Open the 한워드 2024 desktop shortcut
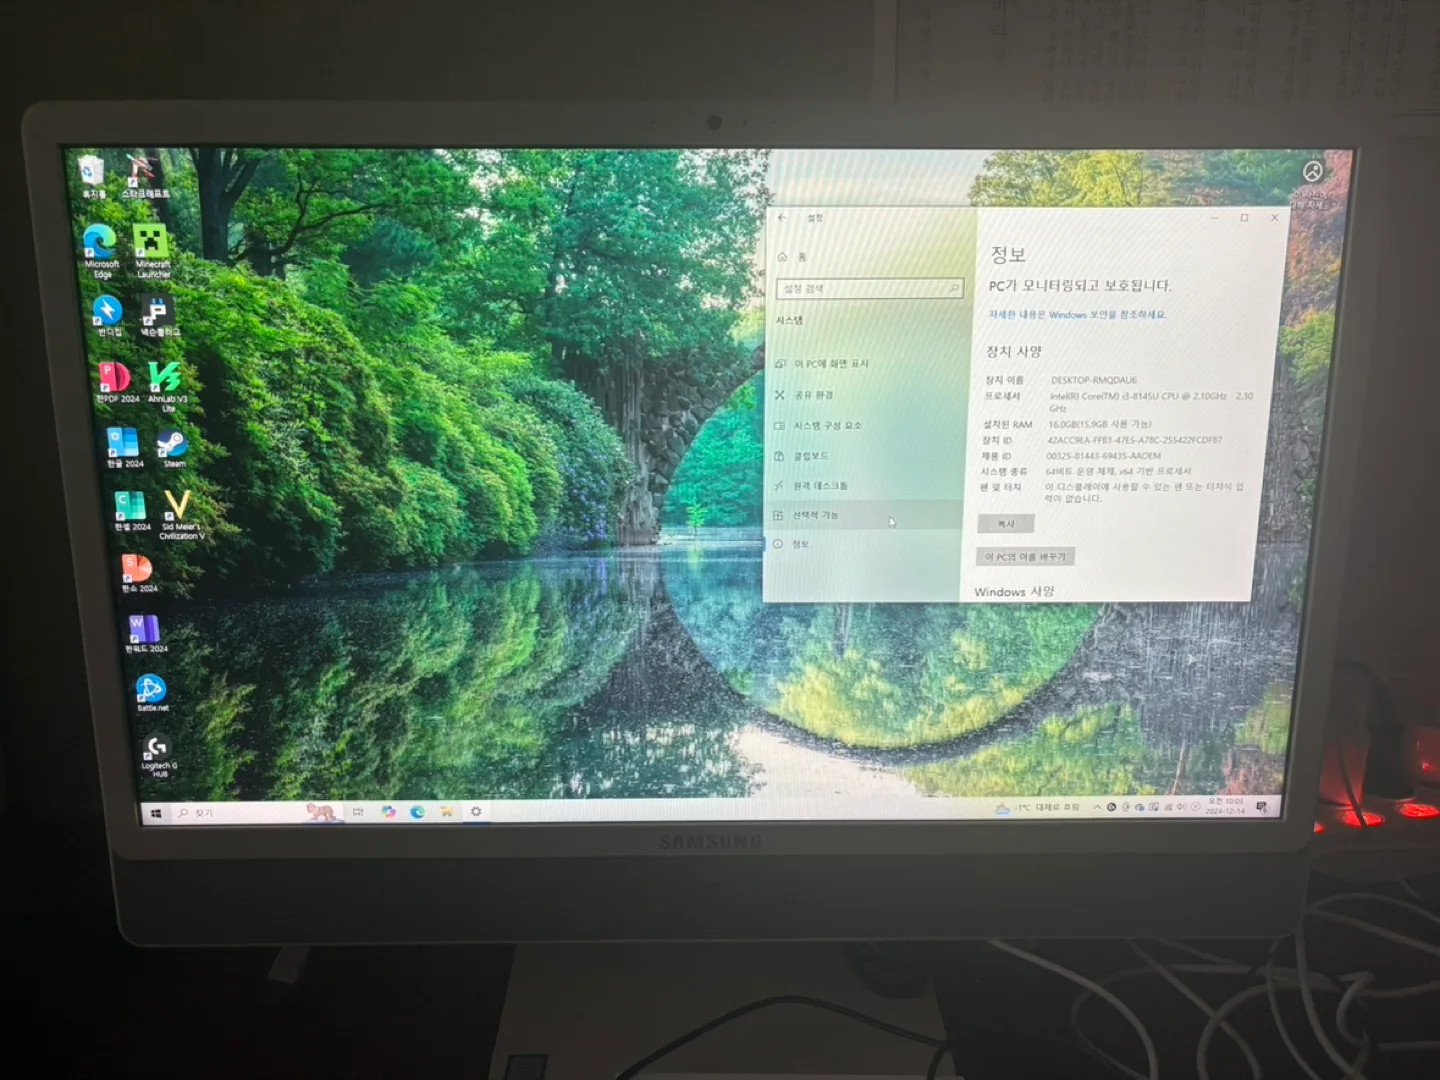The image size is (1440, 1080). (145, 633)
